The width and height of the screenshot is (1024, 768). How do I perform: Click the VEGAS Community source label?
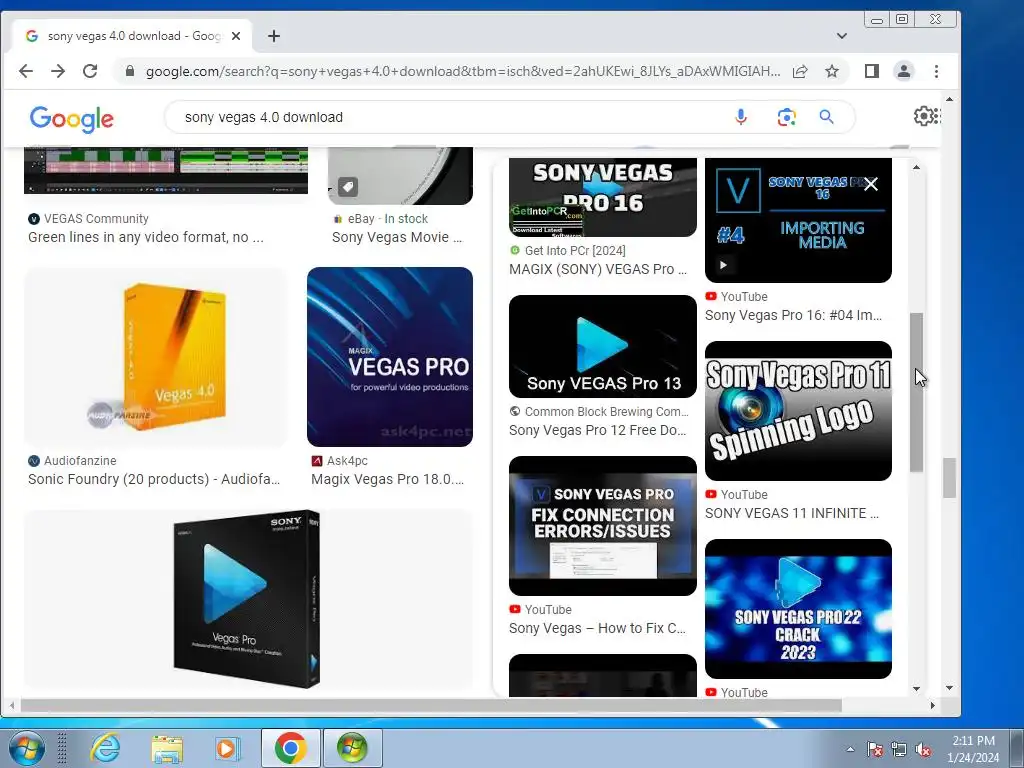(x=96, y=219)
